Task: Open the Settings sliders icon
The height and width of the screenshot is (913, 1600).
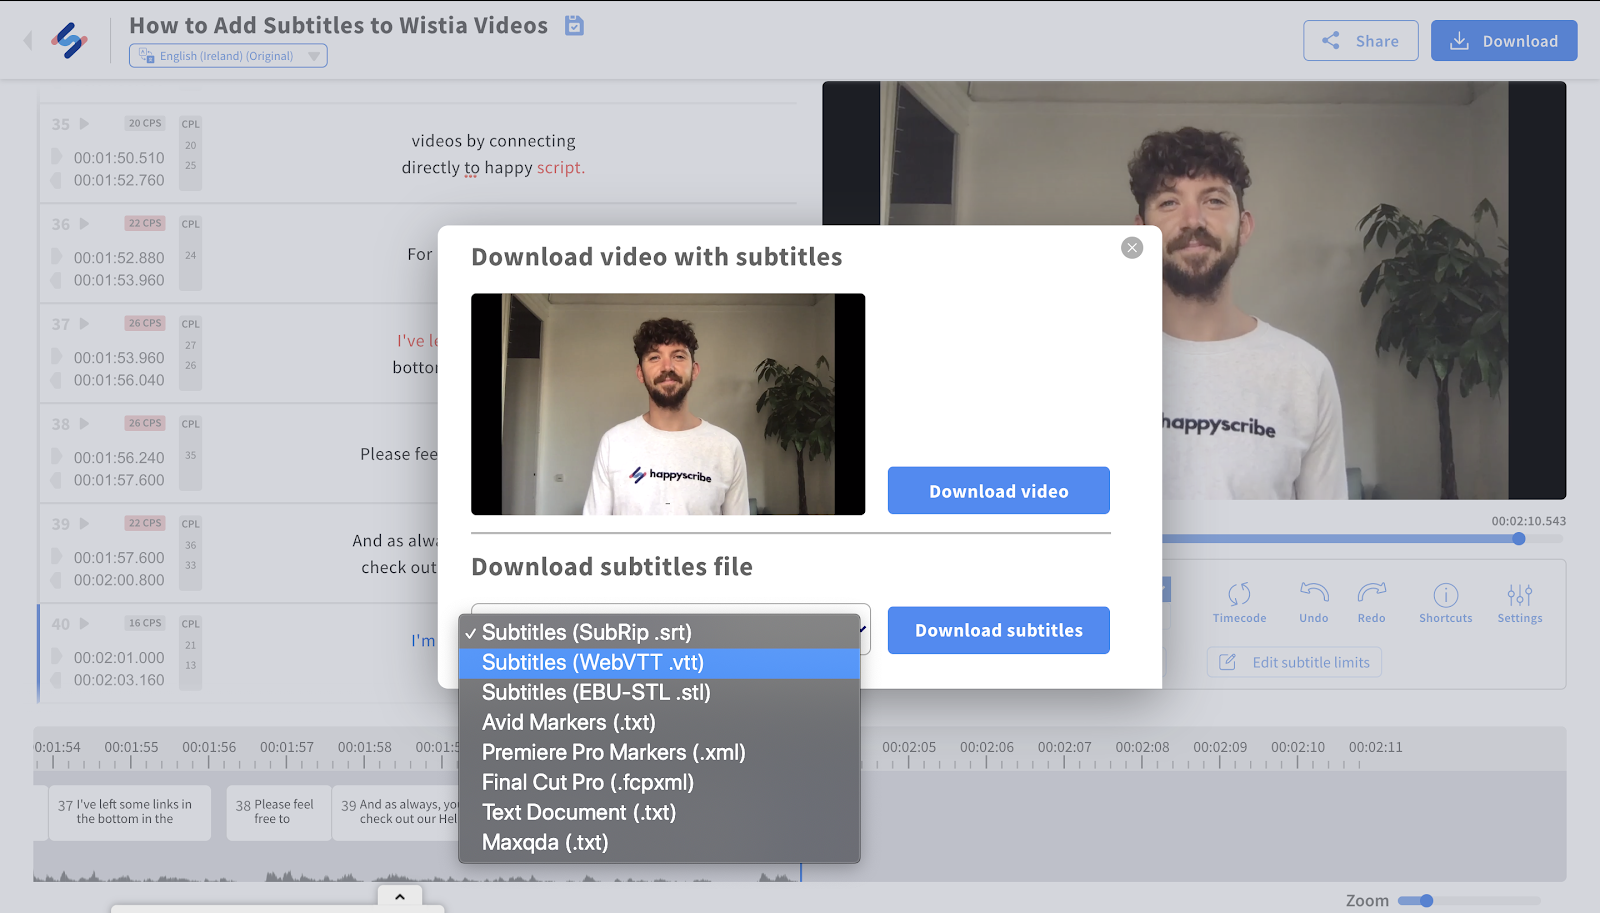Action: (x=1520, y=603)
